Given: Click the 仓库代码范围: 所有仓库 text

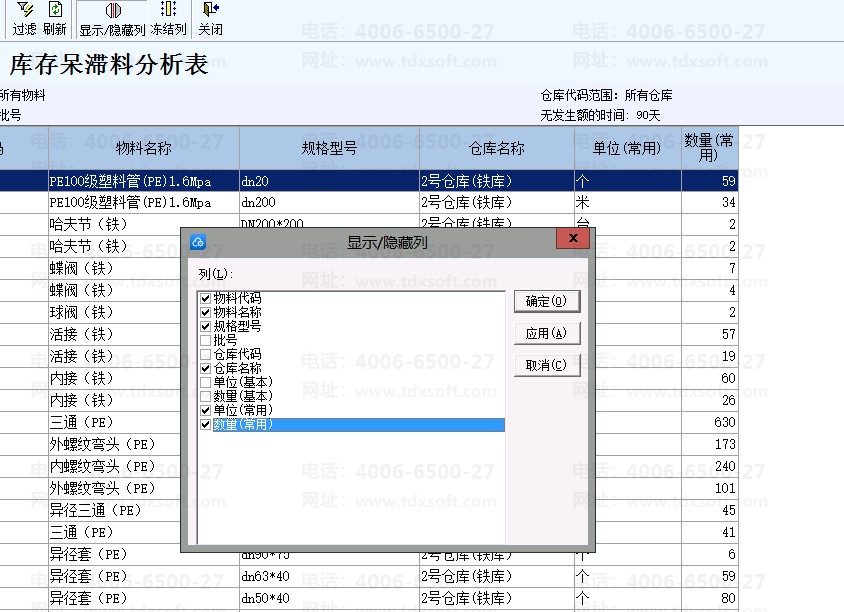Looking at the screenshot, I should [x=607, y=96].
